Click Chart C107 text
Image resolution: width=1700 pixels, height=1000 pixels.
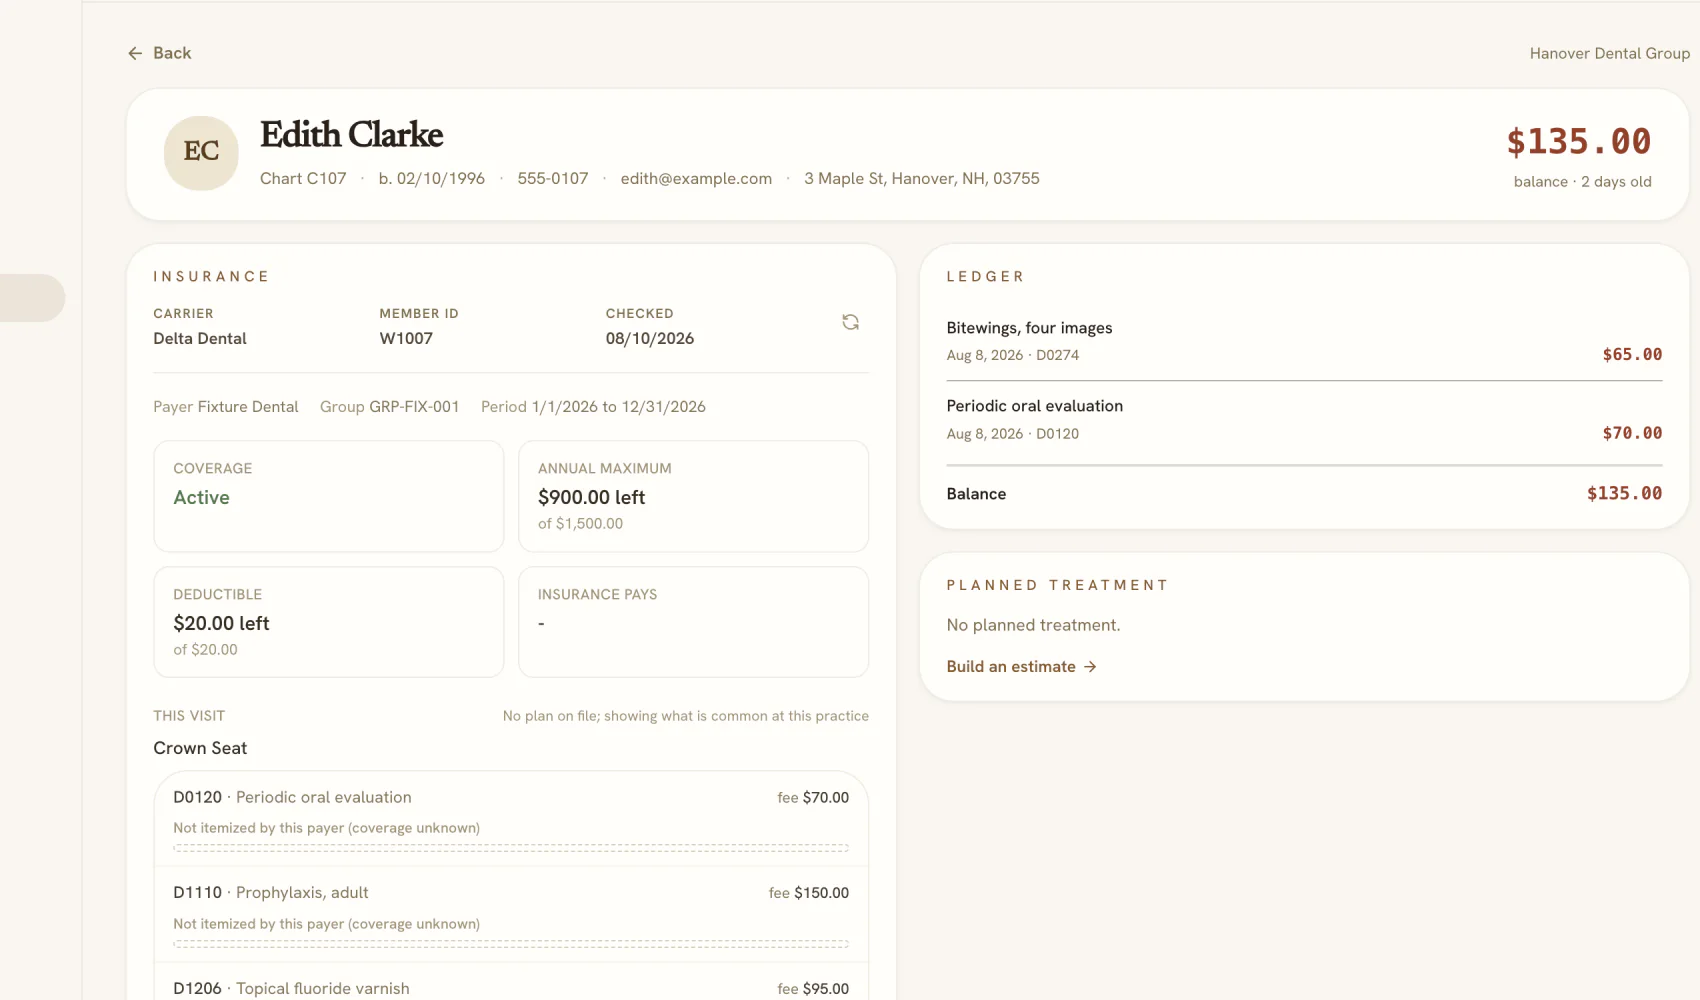[x=303, y=178]
